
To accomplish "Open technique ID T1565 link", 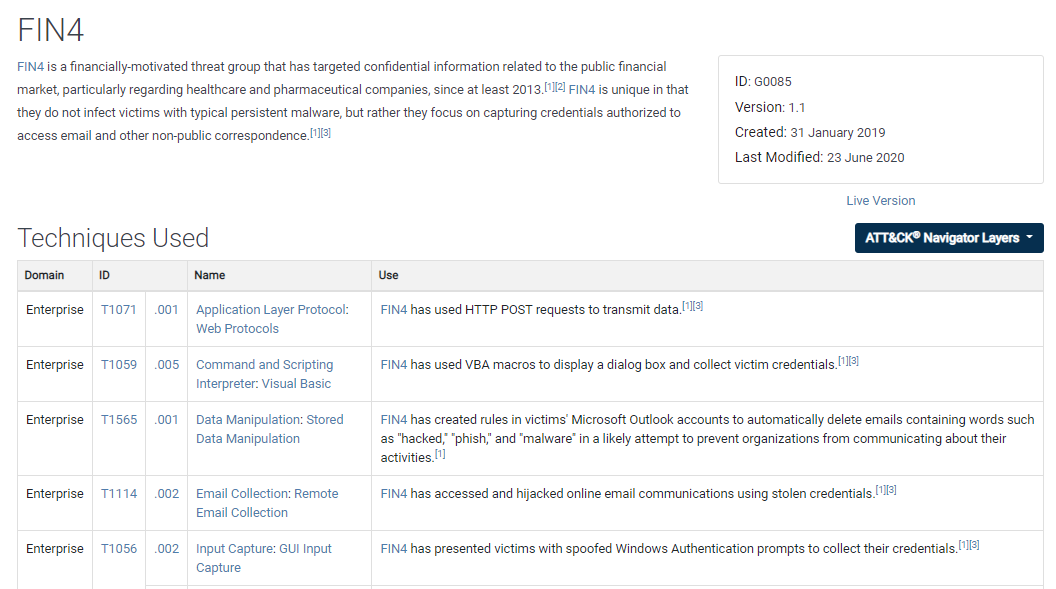I will click(119, 420).
